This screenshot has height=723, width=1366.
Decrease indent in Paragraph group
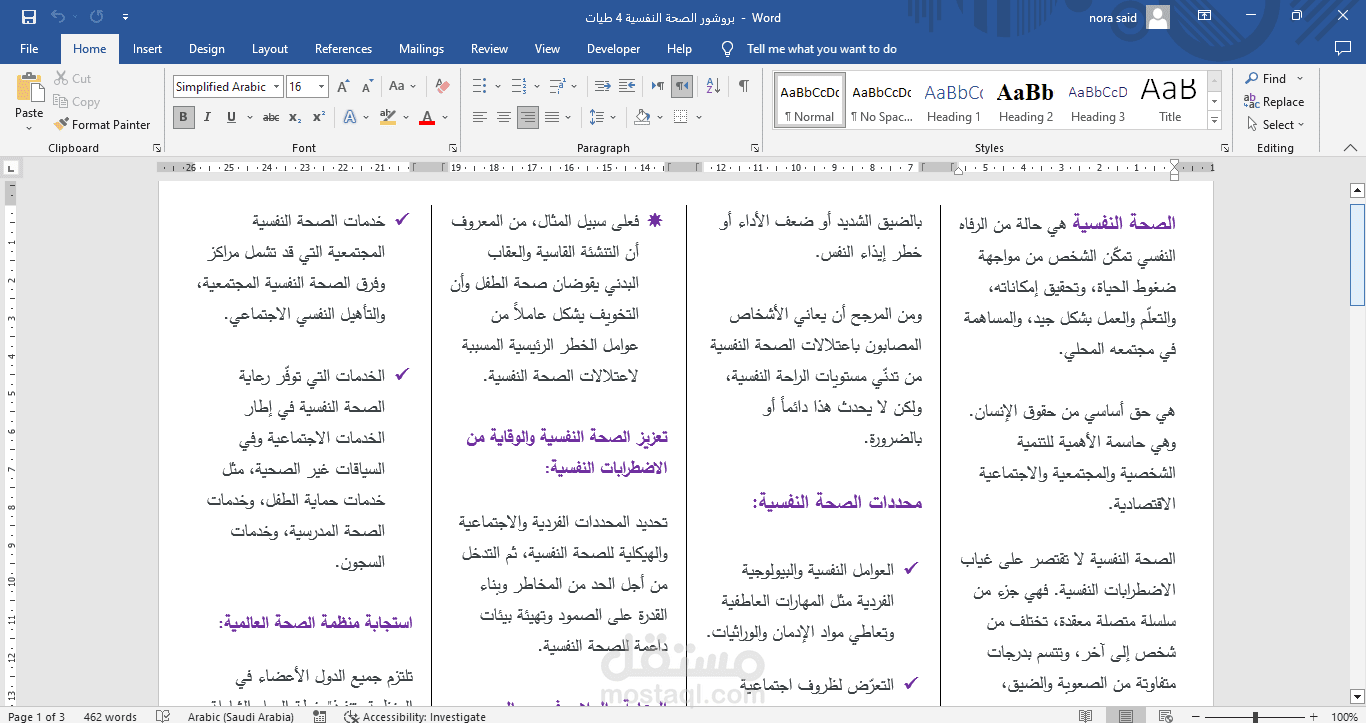click(602, 87)
